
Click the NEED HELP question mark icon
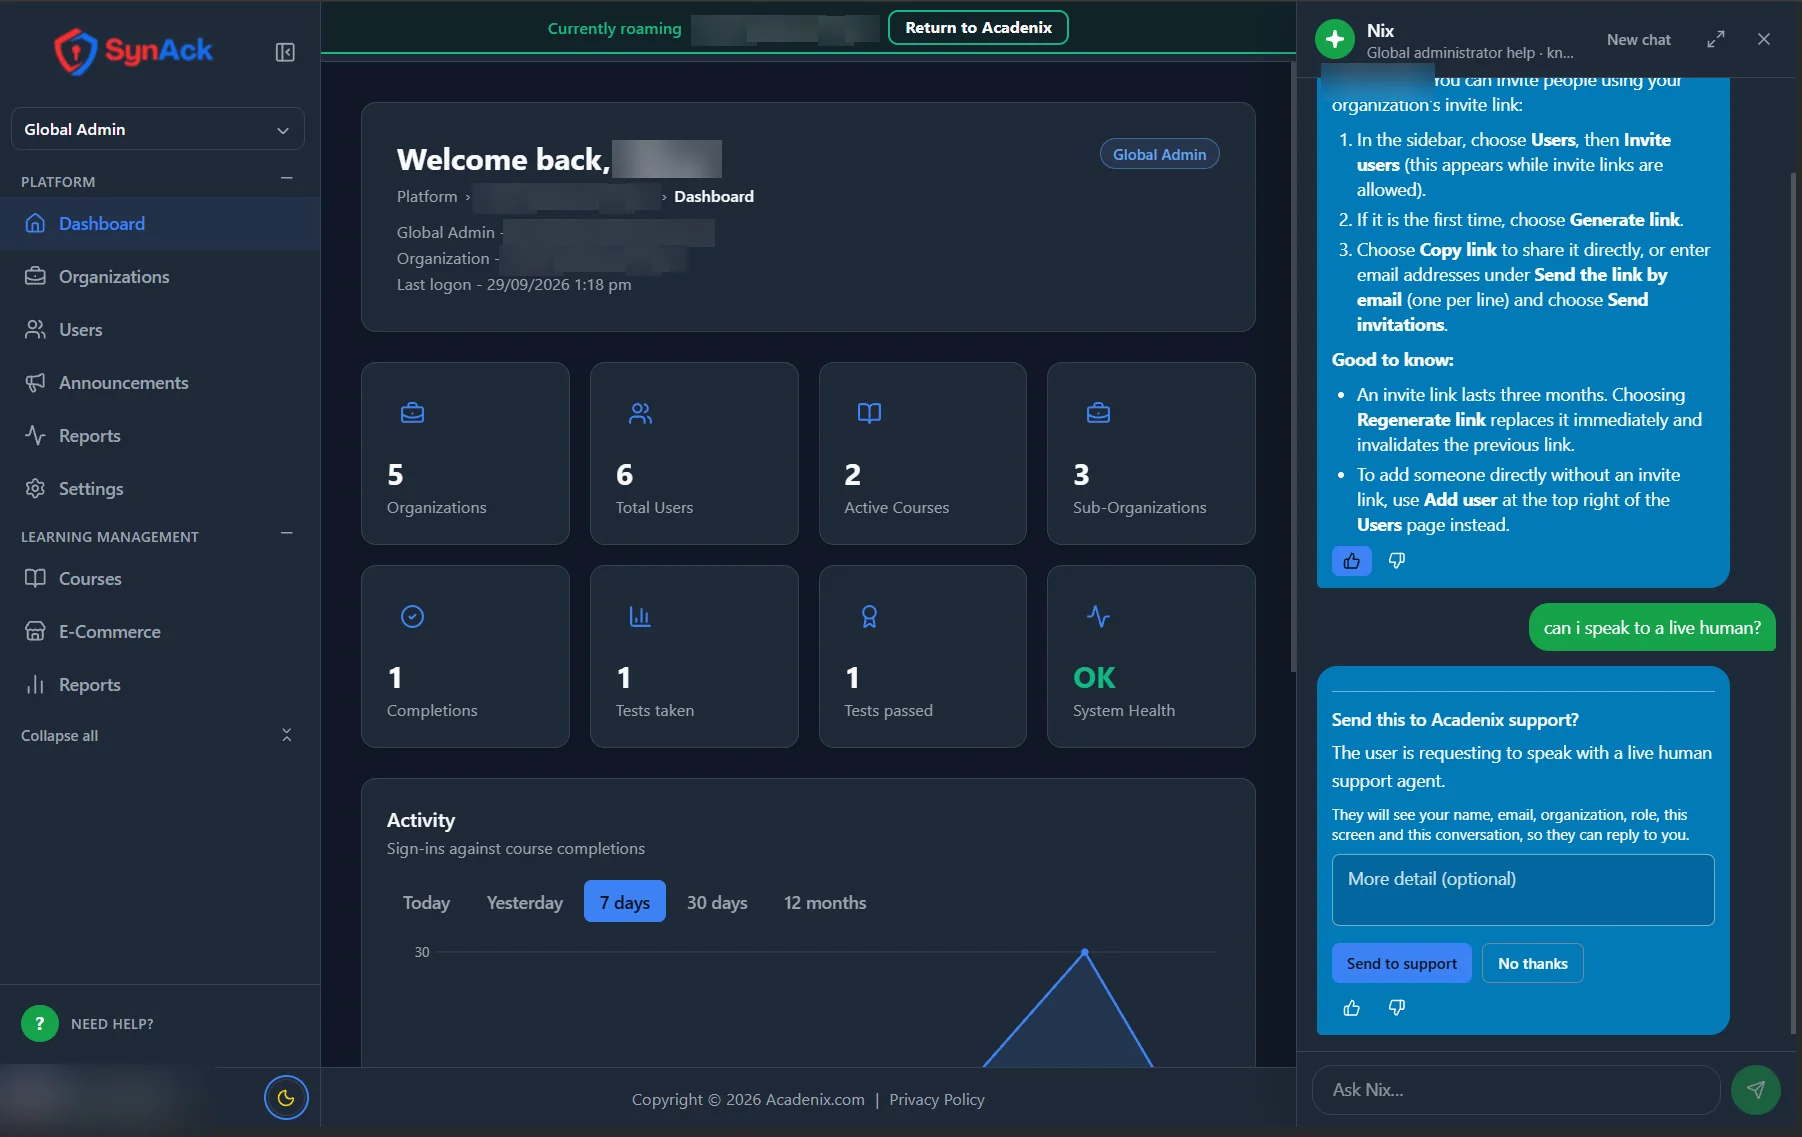click(x=40, y=1023)
